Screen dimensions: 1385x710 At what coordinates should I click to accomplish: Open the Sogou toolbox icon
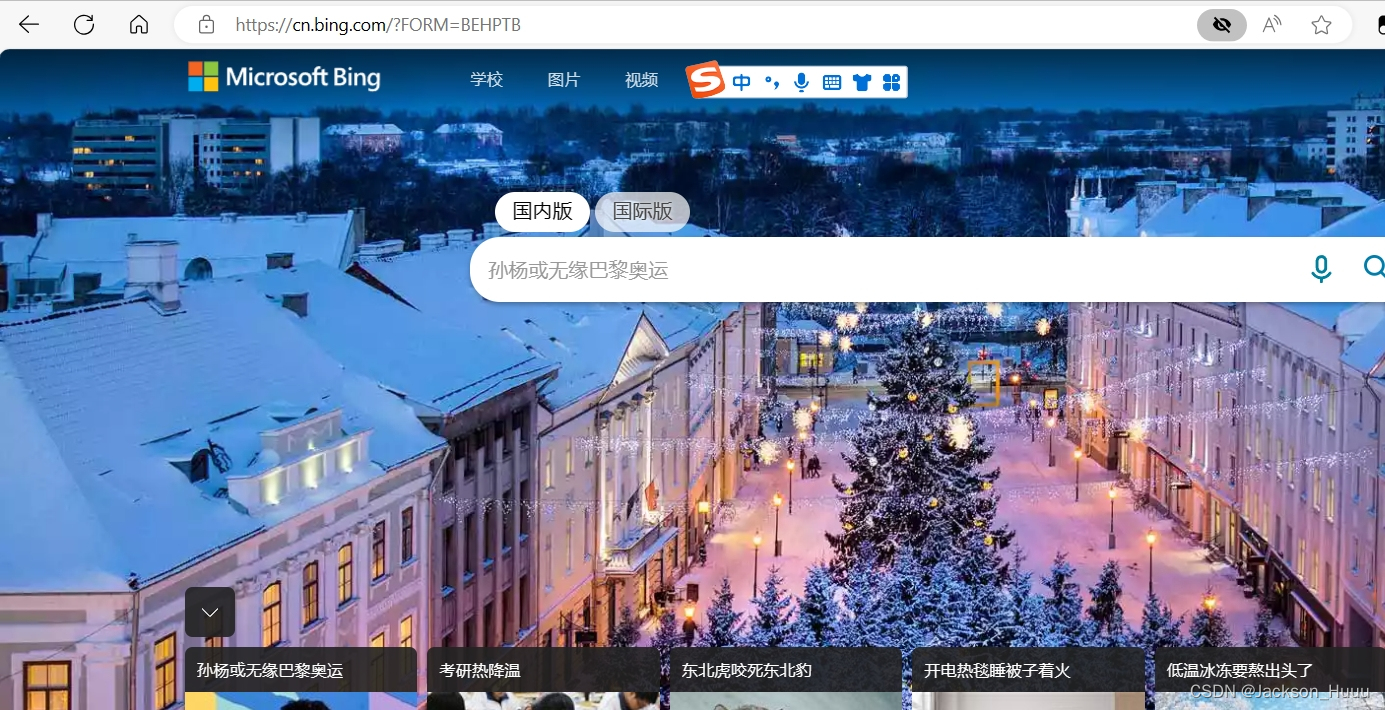[890, 82]
